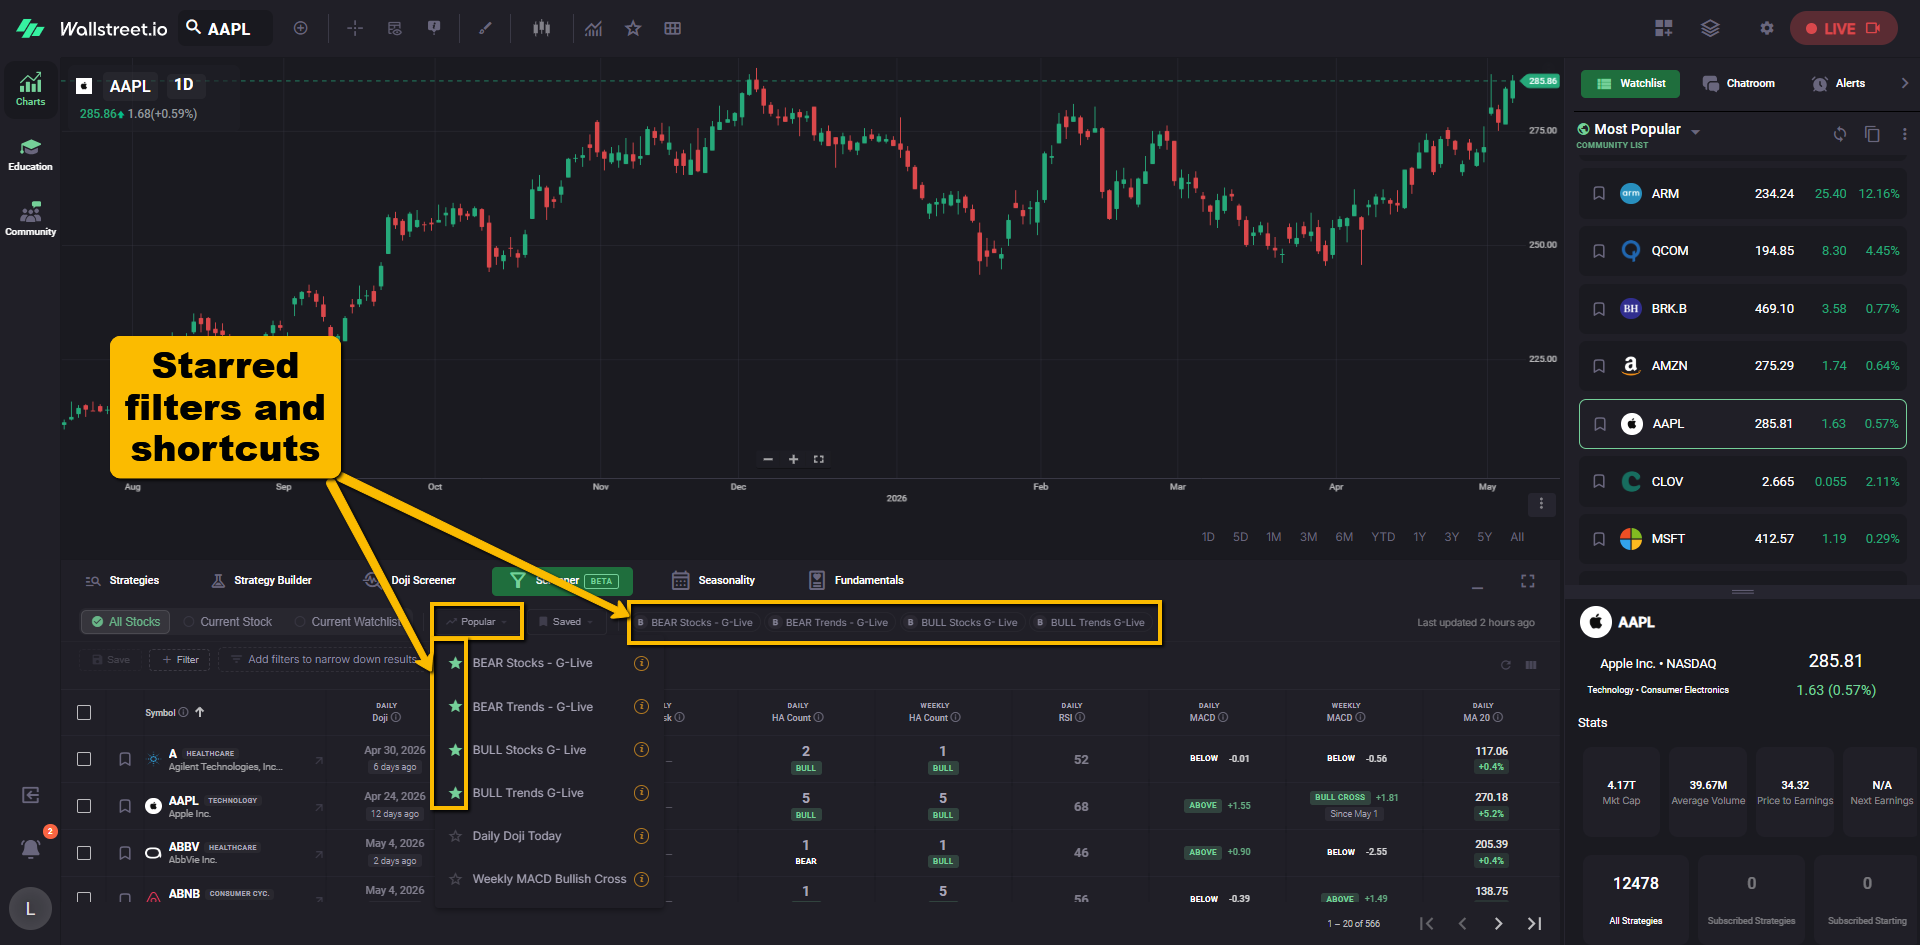Image resolution: width=1920 pixels, height=945 pixels.
Task: Bookmark ARM in the watchlist
Action: [x=1599, y=193]
